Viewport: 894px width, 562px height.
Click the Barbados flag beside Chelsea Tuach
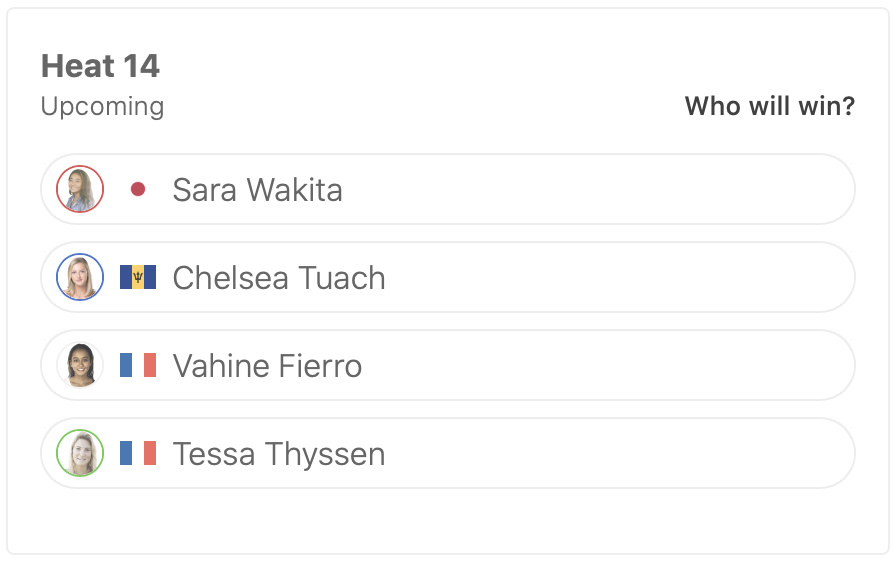[x=138, y=277]
